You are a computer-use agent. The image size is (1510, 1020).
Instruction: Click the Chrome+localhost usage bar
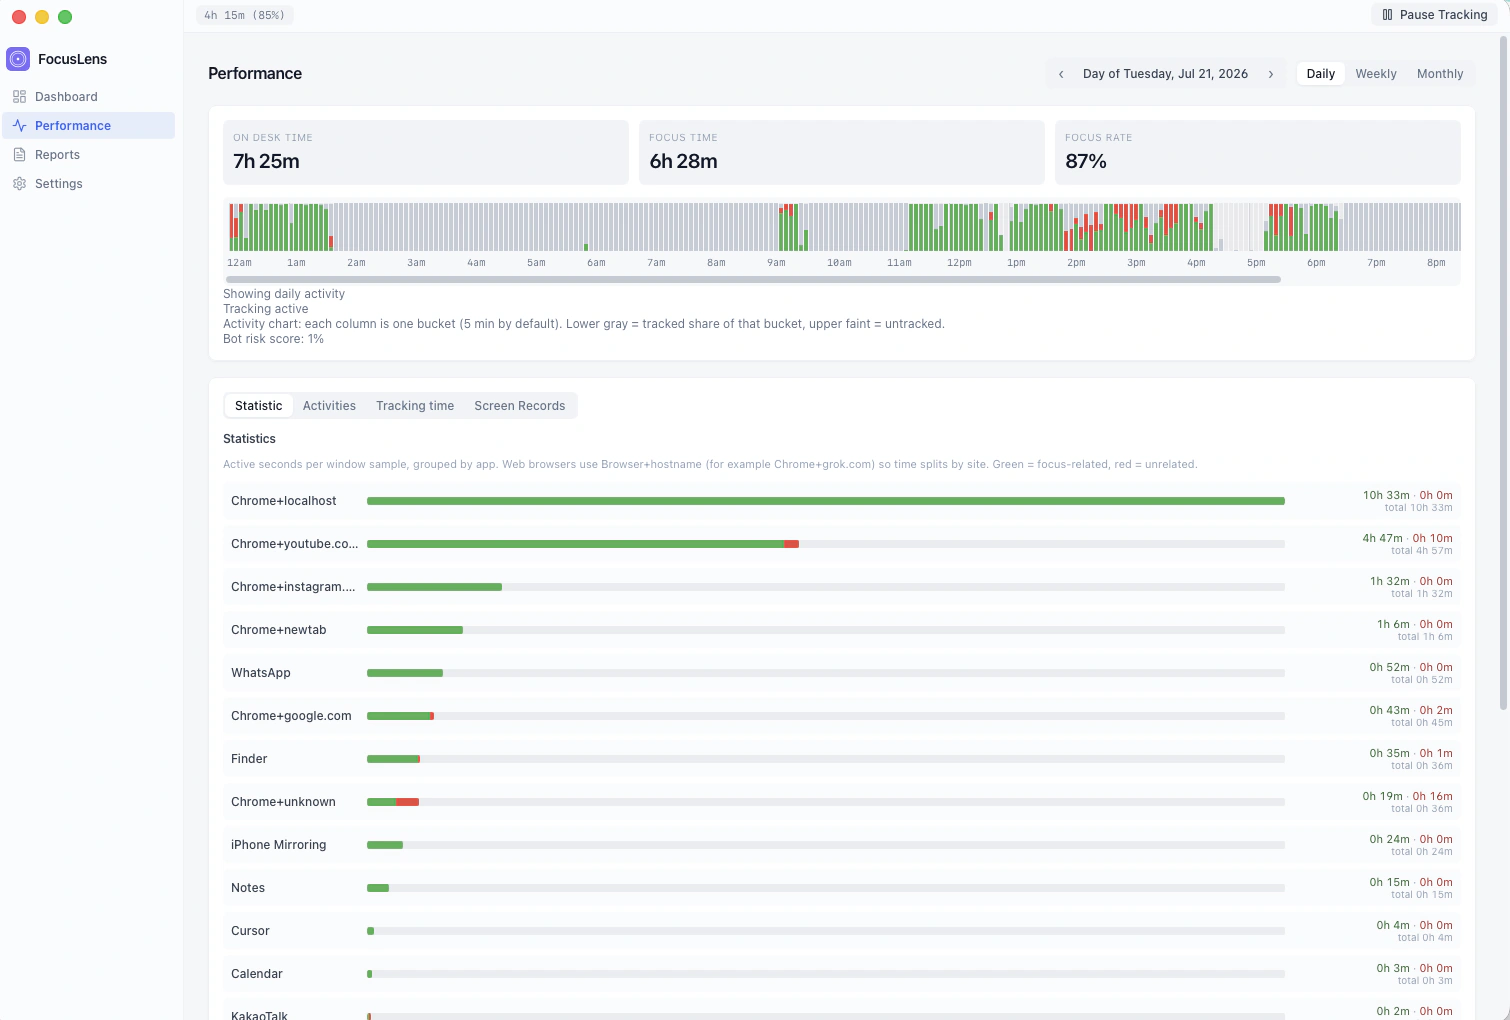[x=826, y=501]
